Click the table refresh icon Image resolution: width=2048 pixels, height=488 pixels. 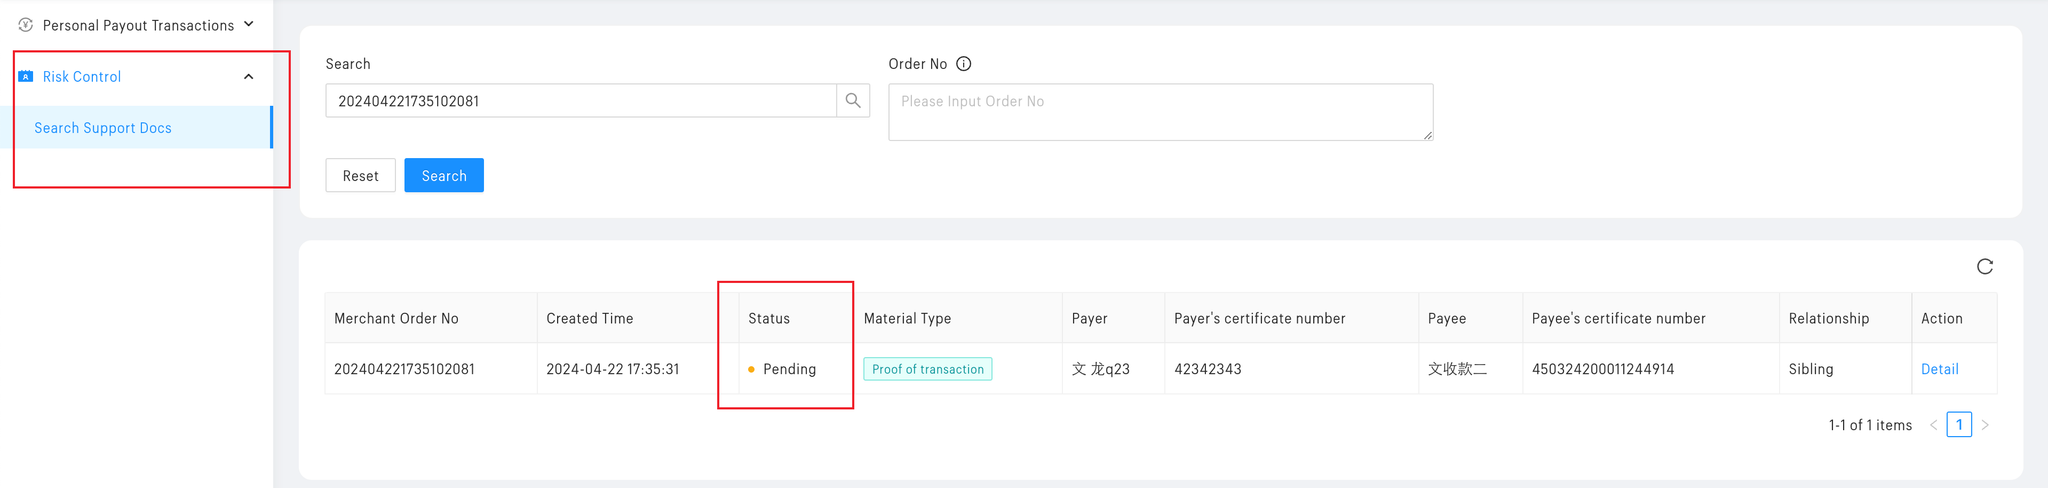click(x=1985, y=266)
